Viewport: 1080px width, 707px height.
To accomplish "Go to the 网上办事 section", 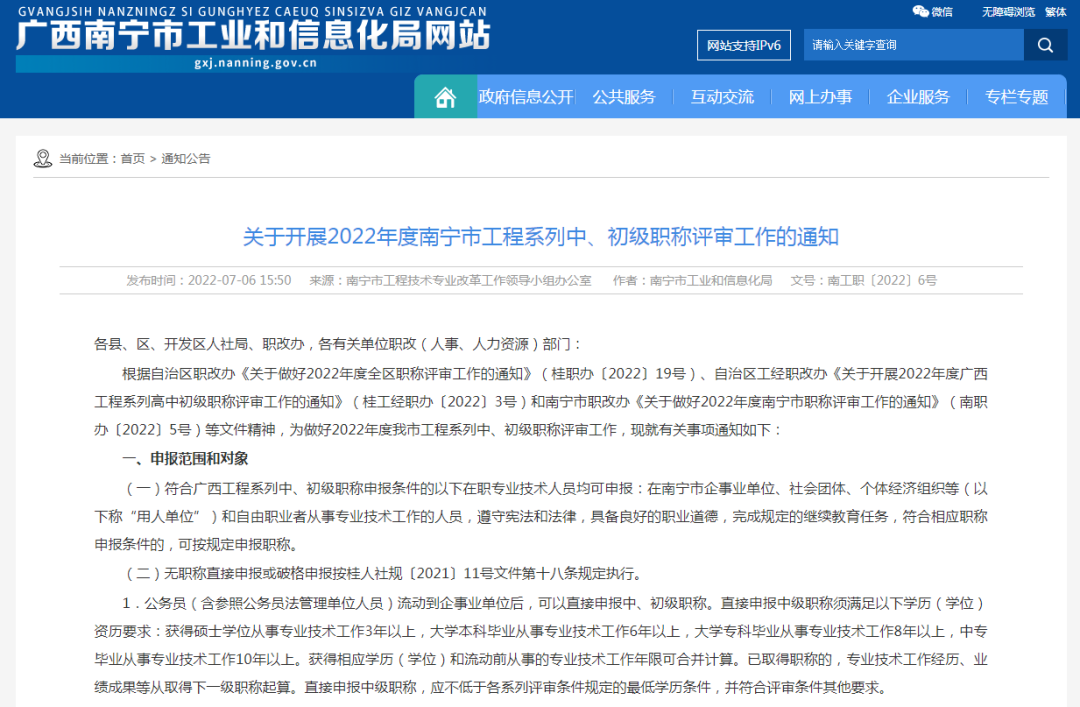I will (x=820, y=97).
